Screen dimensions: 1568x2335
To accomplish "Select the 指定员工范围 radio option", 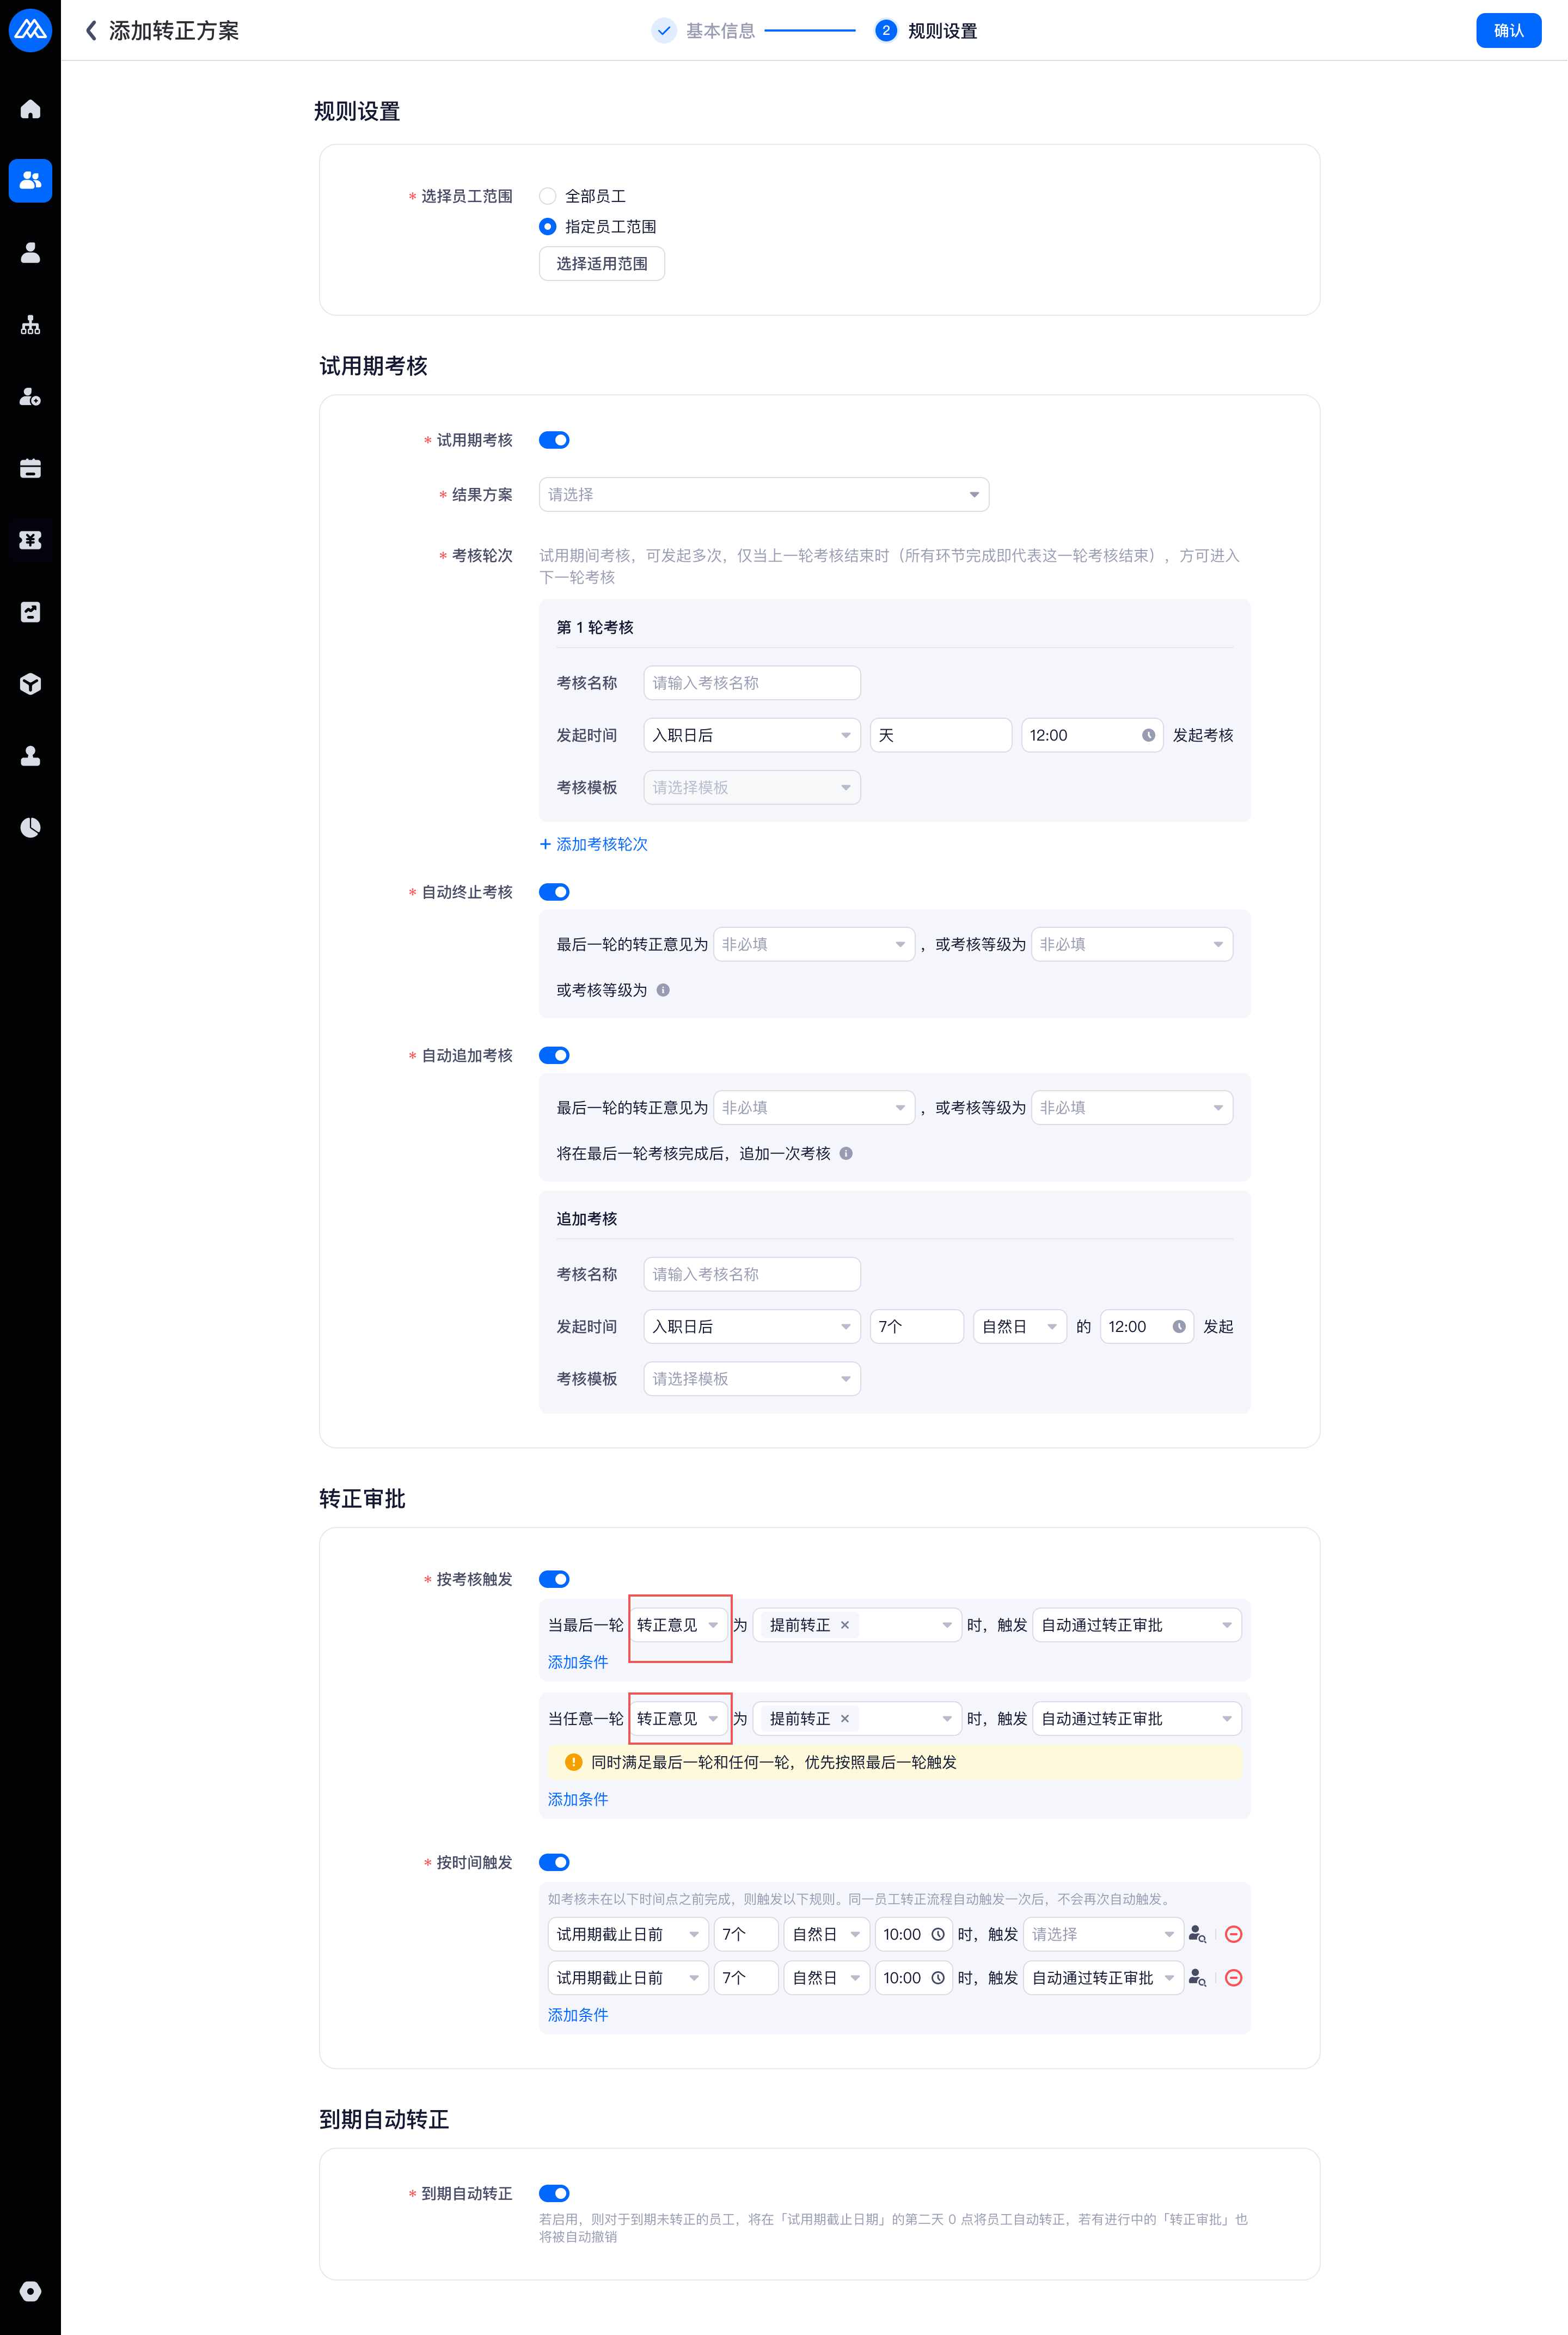I will 547,226.
